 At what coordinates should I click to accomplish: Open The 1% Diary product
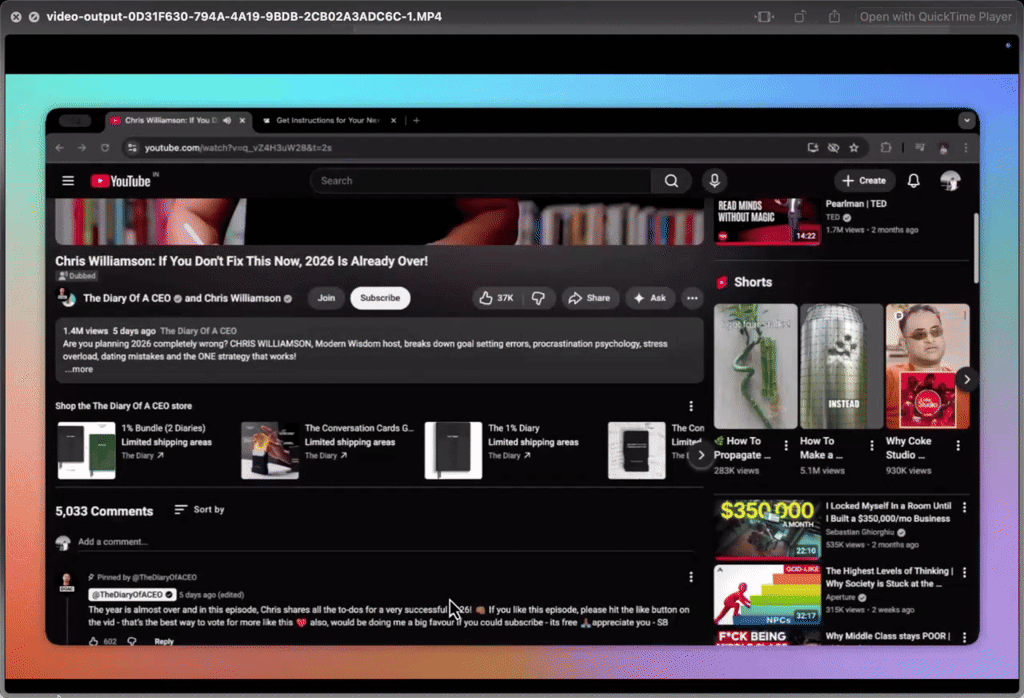pos(503,451)
